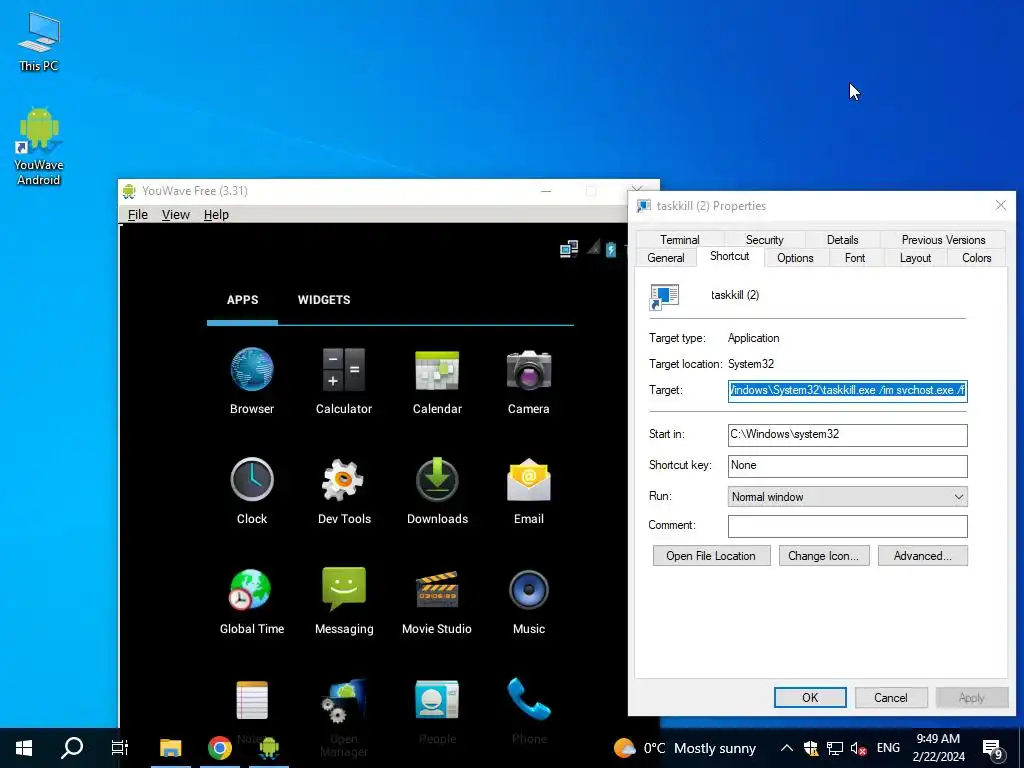The width and height of the screenshot is (1024, 768).
Task: Open the View menu in YouWave
Action: [x=176, y=214]
